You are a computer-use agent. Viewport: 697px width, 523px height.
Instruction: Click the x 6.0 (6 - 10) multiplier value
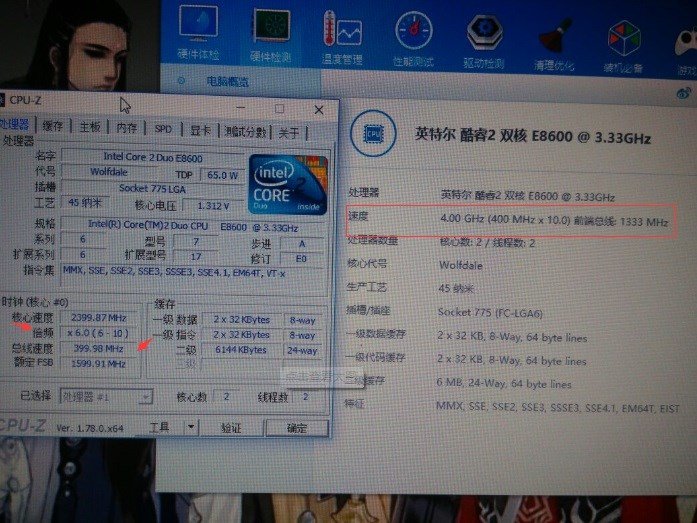click(98, 333)
